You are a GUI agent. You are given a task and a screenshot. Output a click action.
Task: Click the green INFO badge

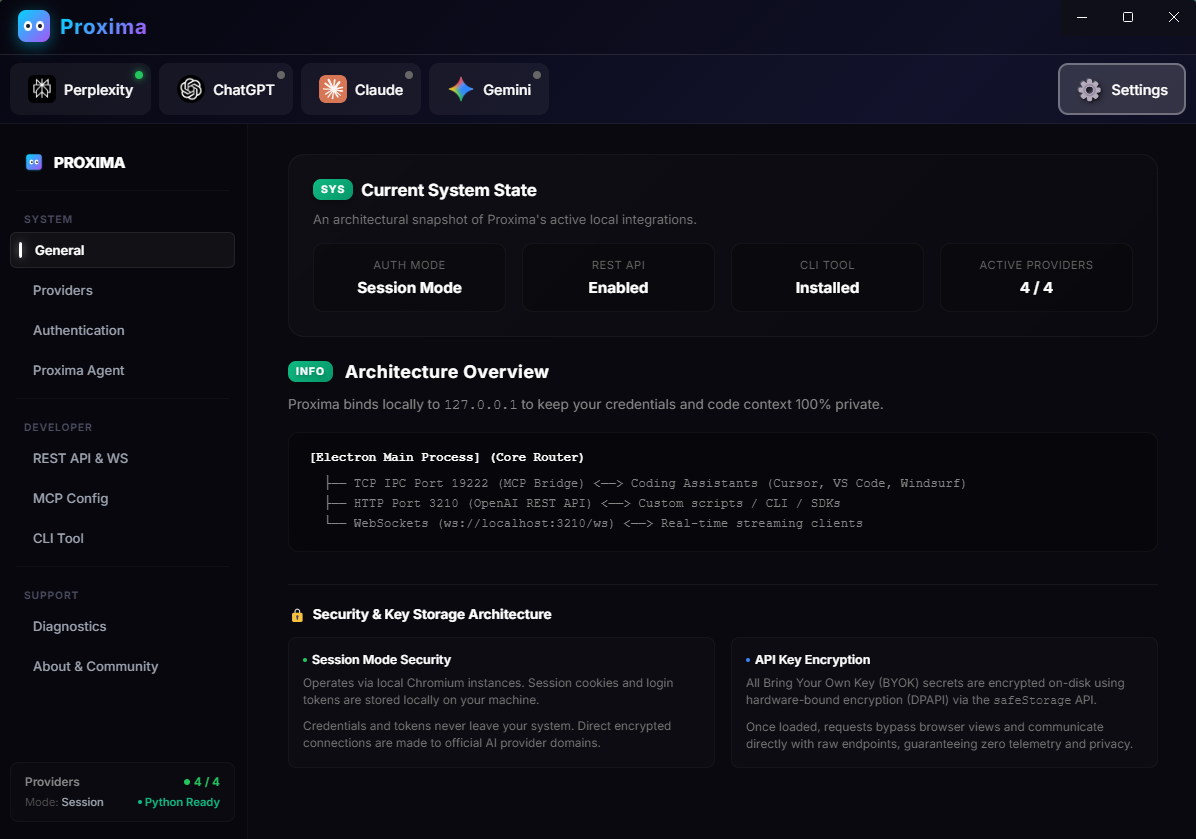pyautogui.click(x=310, y=371)
